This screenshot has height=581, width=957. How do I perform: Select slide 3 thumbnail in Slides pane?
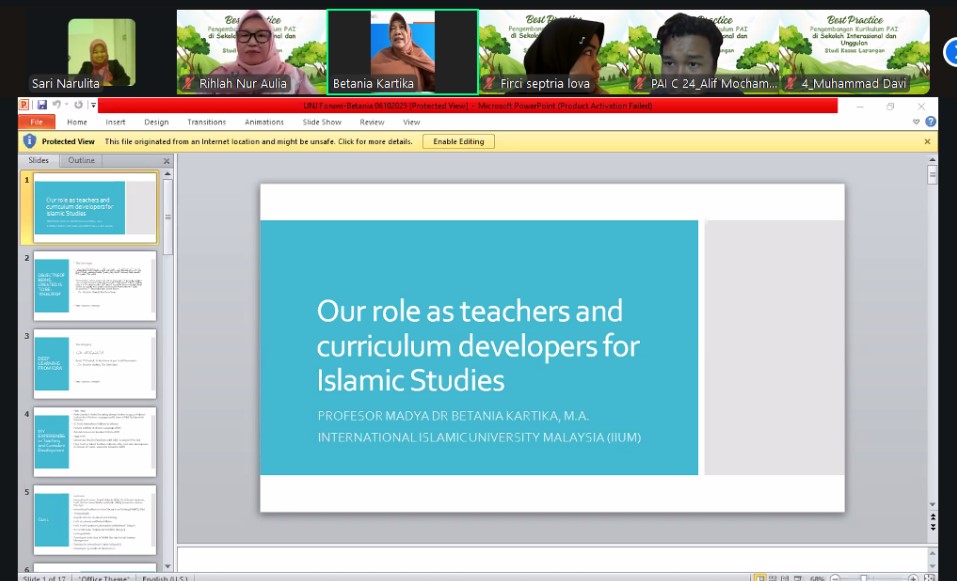[x=95, y=364]
